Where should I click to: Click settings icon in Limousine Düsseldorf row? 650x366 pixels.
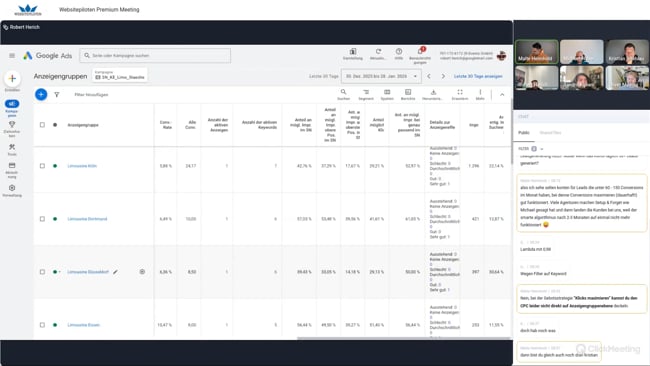click(x=142, y=272)
